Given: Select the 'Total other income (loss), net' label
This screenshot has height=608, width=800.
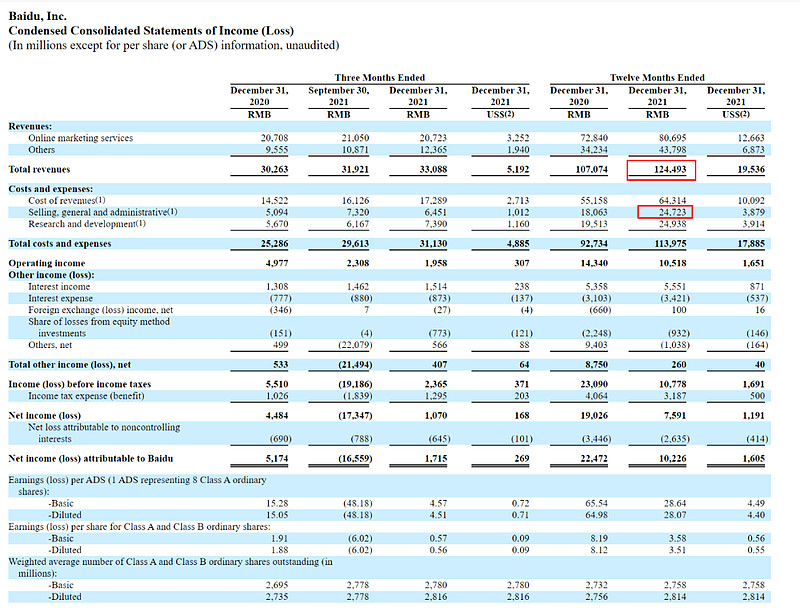Looking at the screenshot, I should [x=69, y=365].
